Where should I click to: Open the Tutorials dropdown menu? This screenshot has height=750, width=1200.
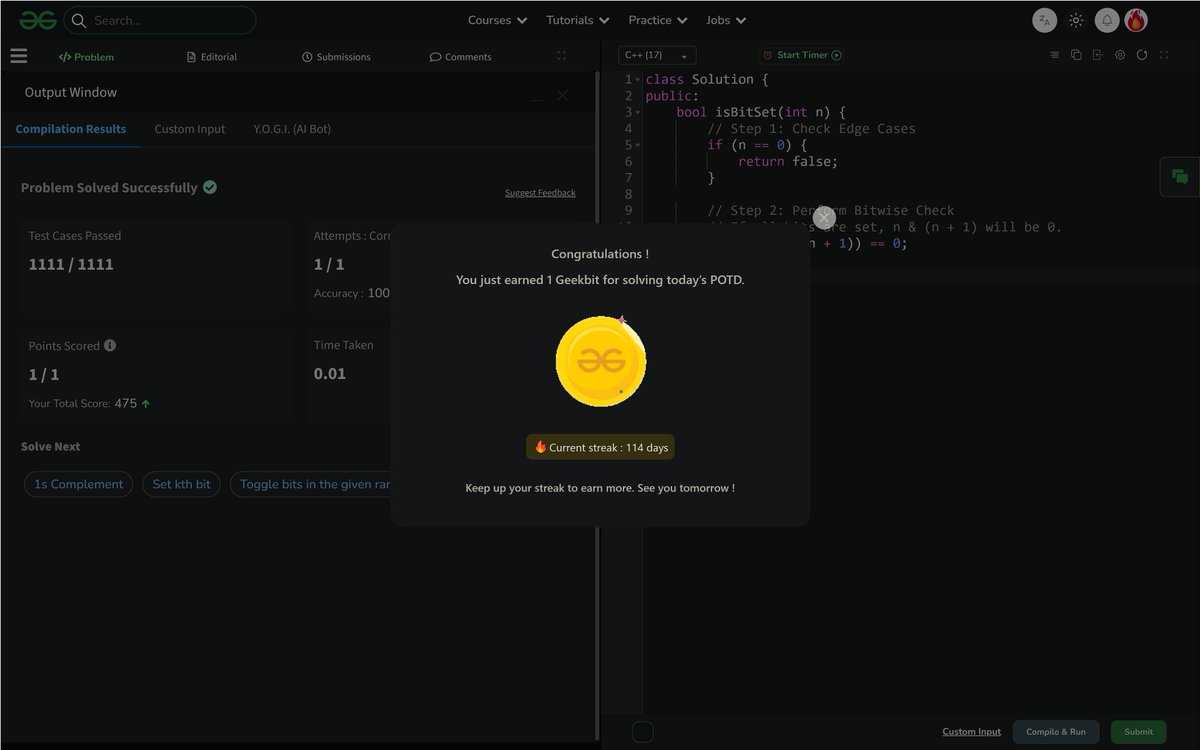click(x=577, y=20)
